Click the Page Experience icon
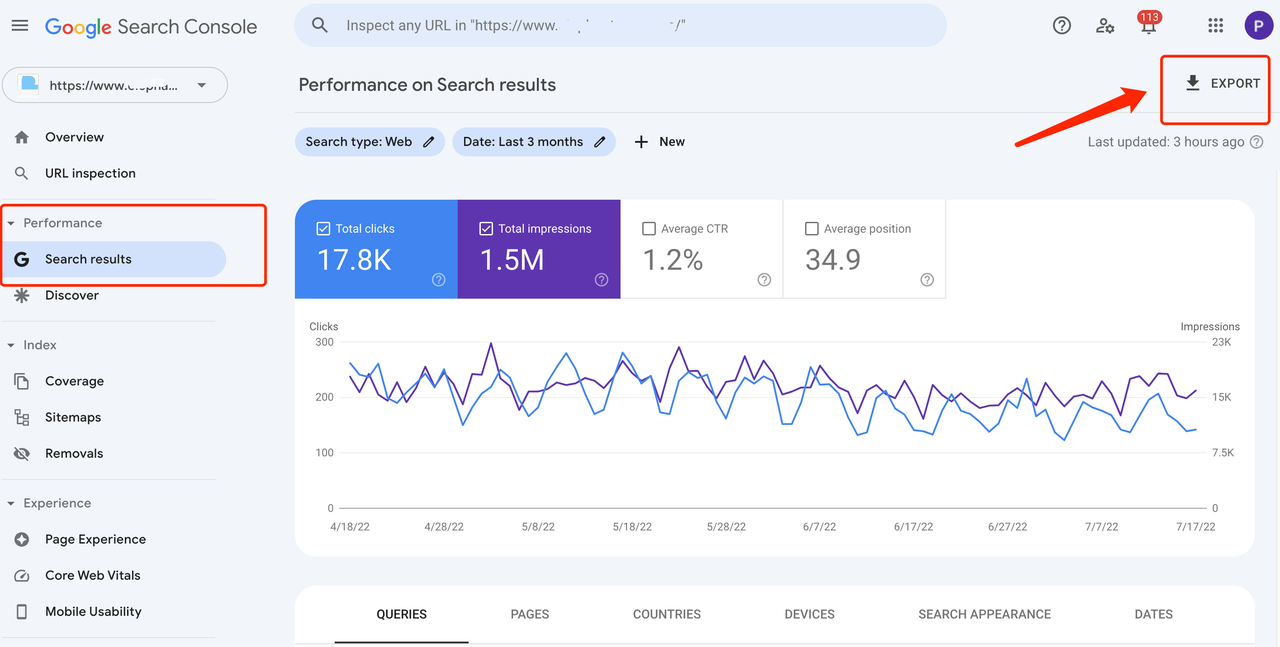The height and width of the screenshot is (647, 1280). pos(22,539)
